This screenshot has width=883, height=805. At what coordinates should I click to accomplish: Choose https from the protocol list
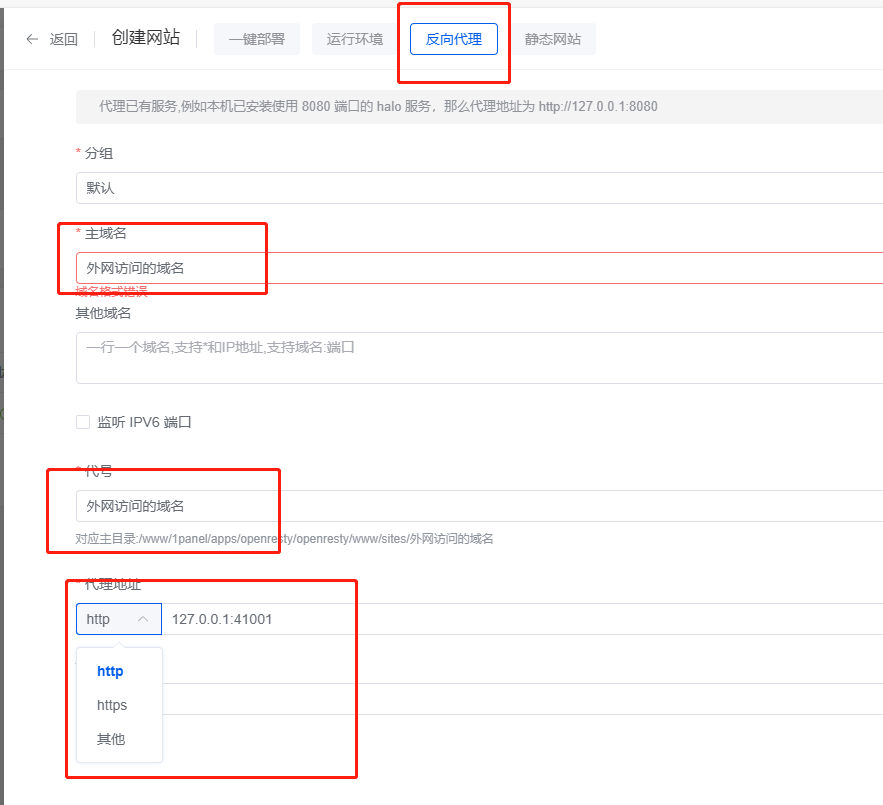pos(111,705)
